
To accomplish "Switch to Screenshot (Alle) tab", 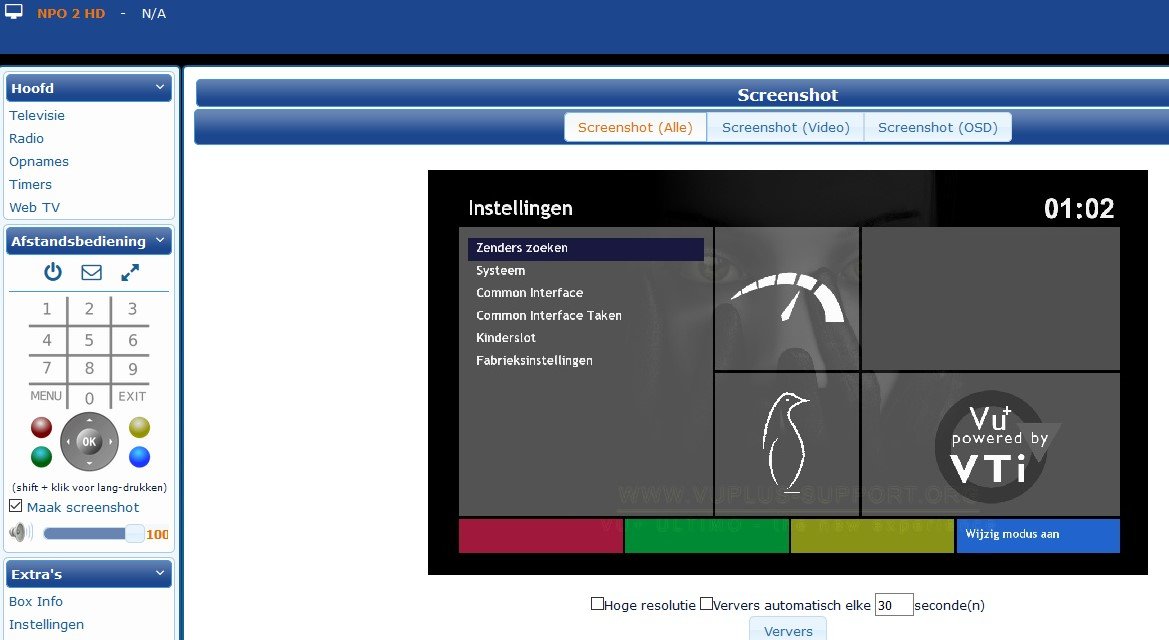I will [635, 128].
